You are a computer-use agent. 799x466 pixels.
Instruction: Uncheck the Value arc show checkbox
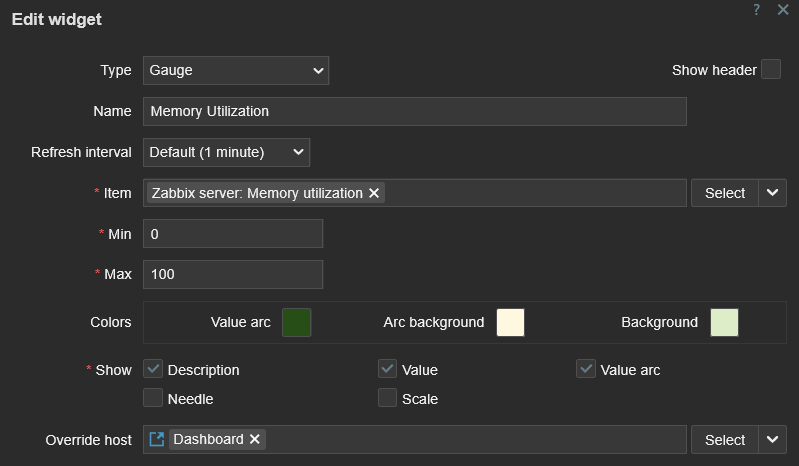pyautogui.click(x=586, y=369)
